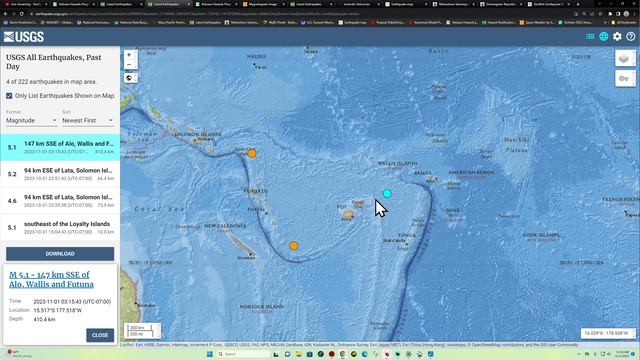Select the 4.6 ESE of Lata earthquake entry
The width and height of the screenshot is (640, 360).
click(x=60, y=201)
